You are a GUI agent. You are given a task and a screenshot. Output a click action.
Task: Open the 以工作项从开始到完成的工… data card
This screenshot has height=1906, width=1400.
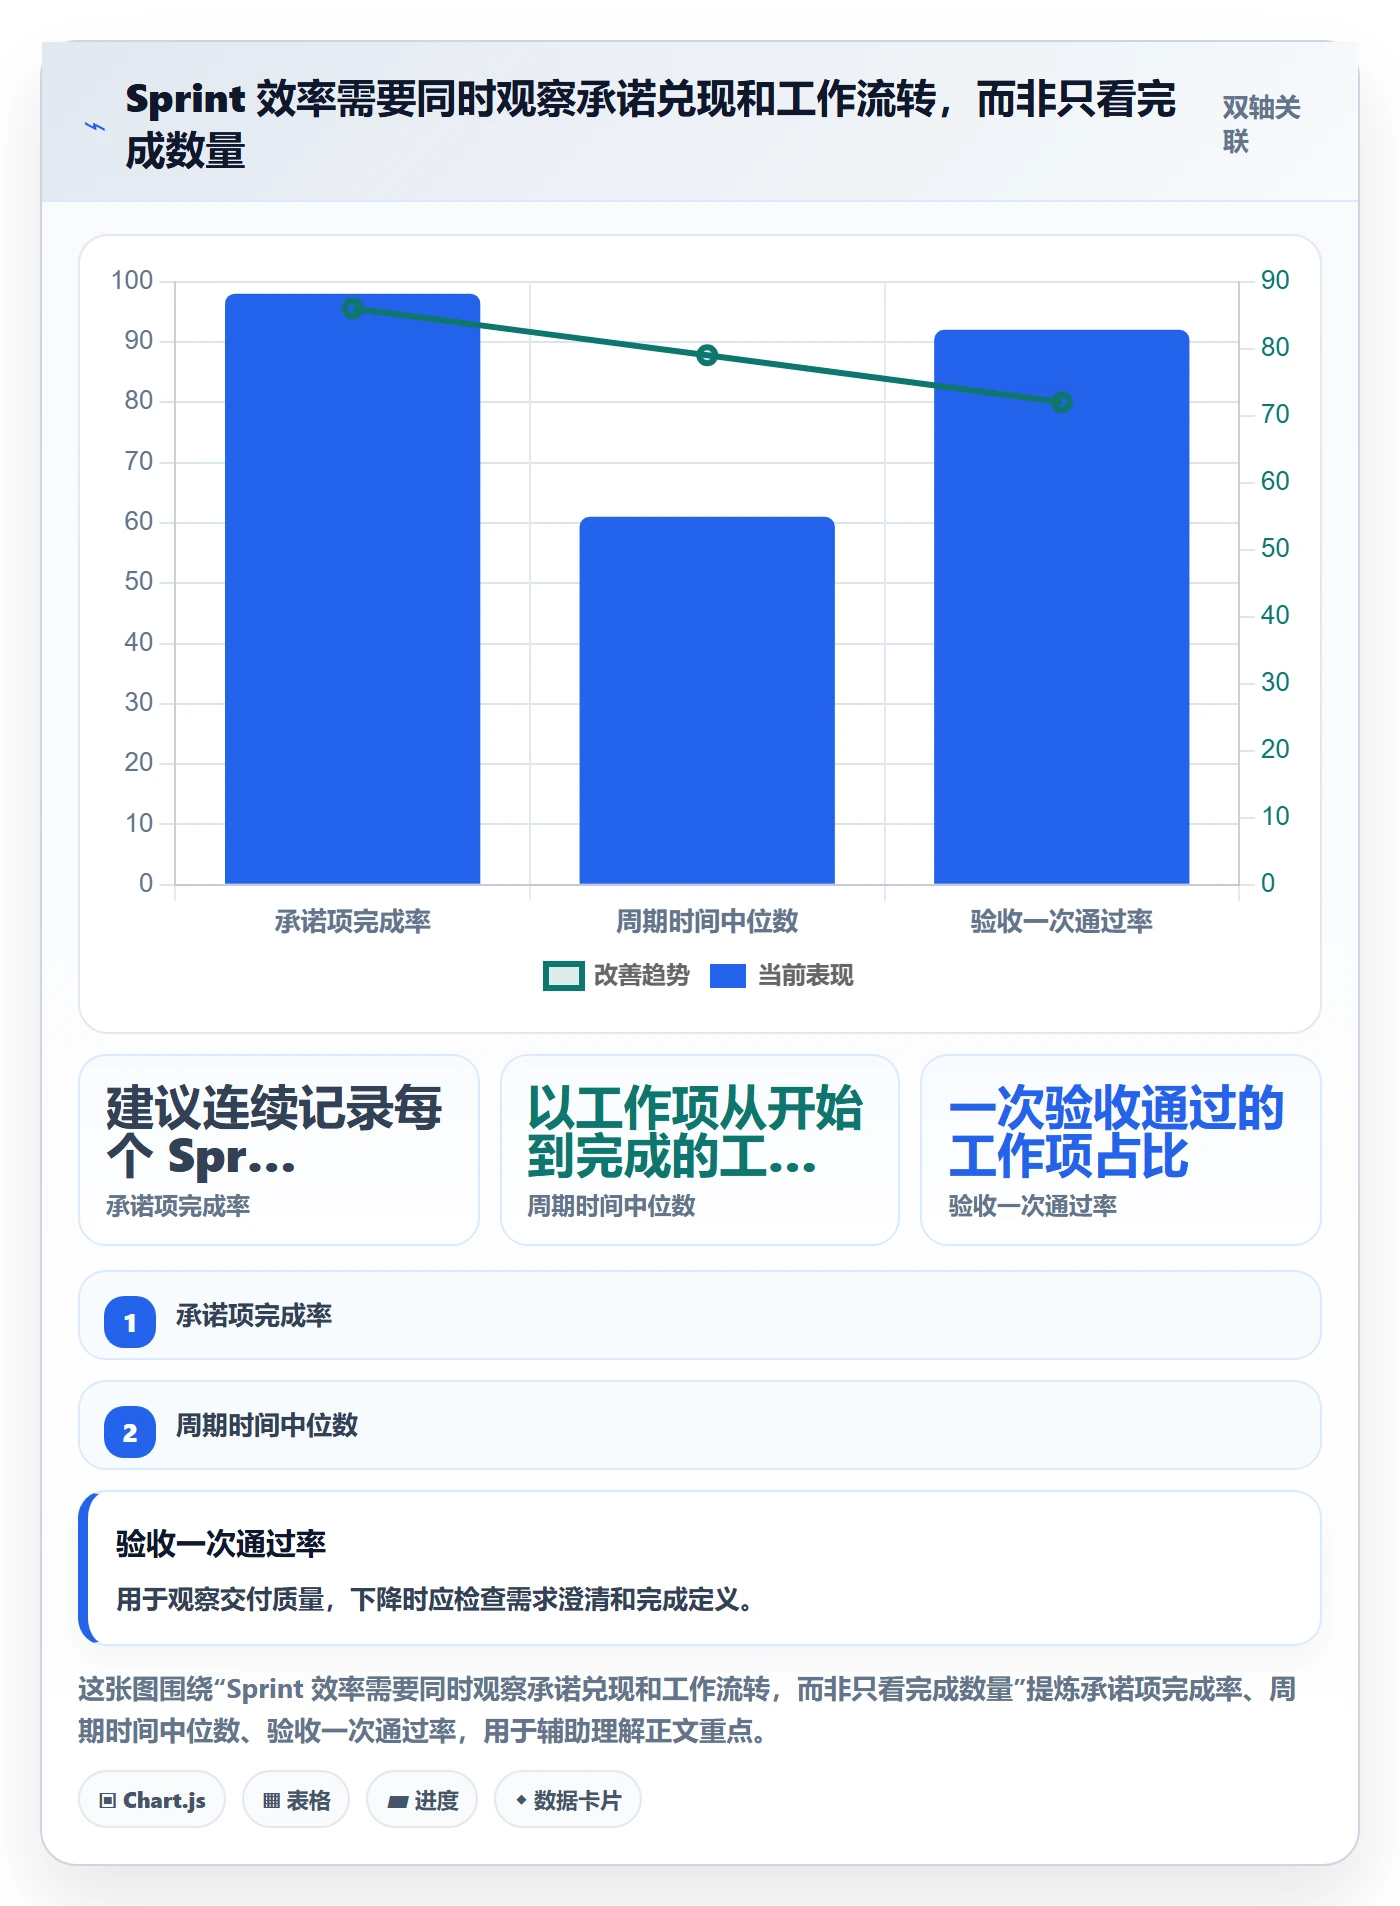[700, 1150]
